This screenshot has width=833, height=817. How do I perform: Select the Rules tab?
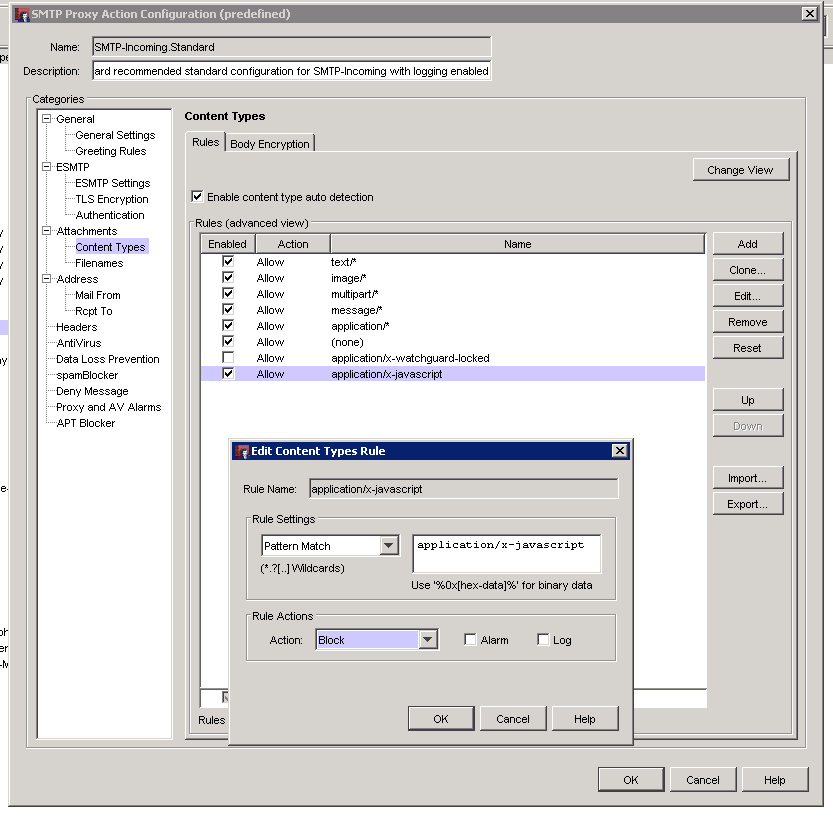point(205,143)
